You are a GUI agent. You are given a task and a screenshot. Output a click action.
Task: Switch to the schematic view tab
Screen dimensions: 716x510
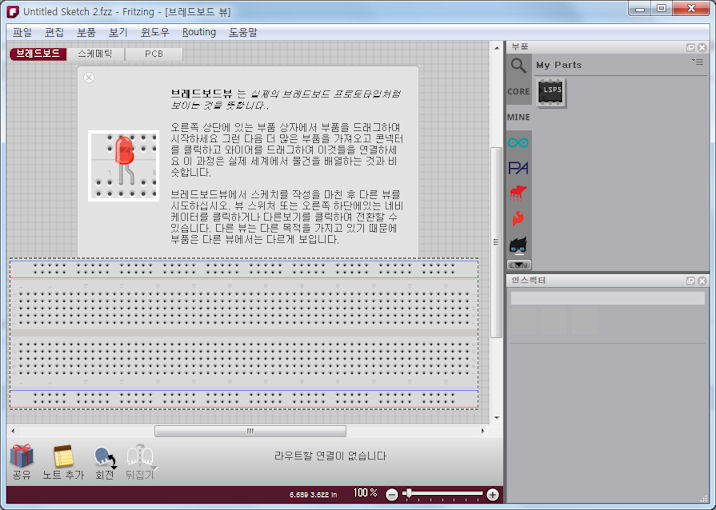click(95, 54)
